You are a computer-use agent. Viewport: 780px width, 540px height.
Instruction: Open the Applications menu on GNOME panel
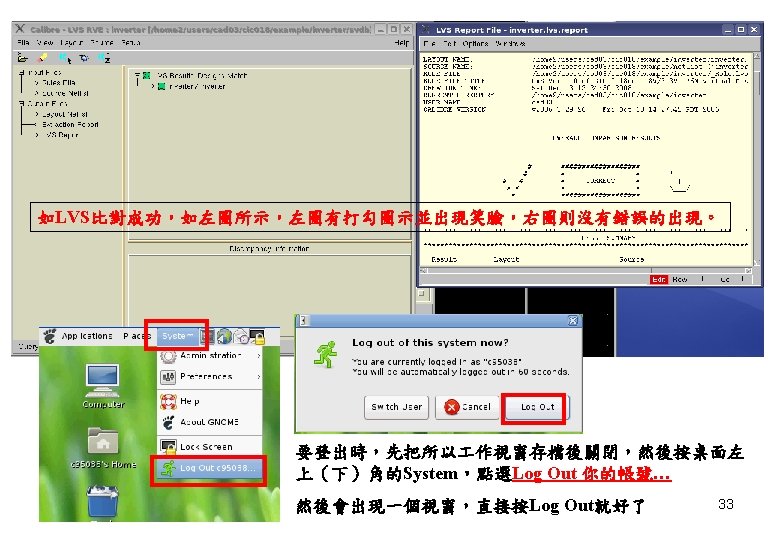[x=87, y=336]
